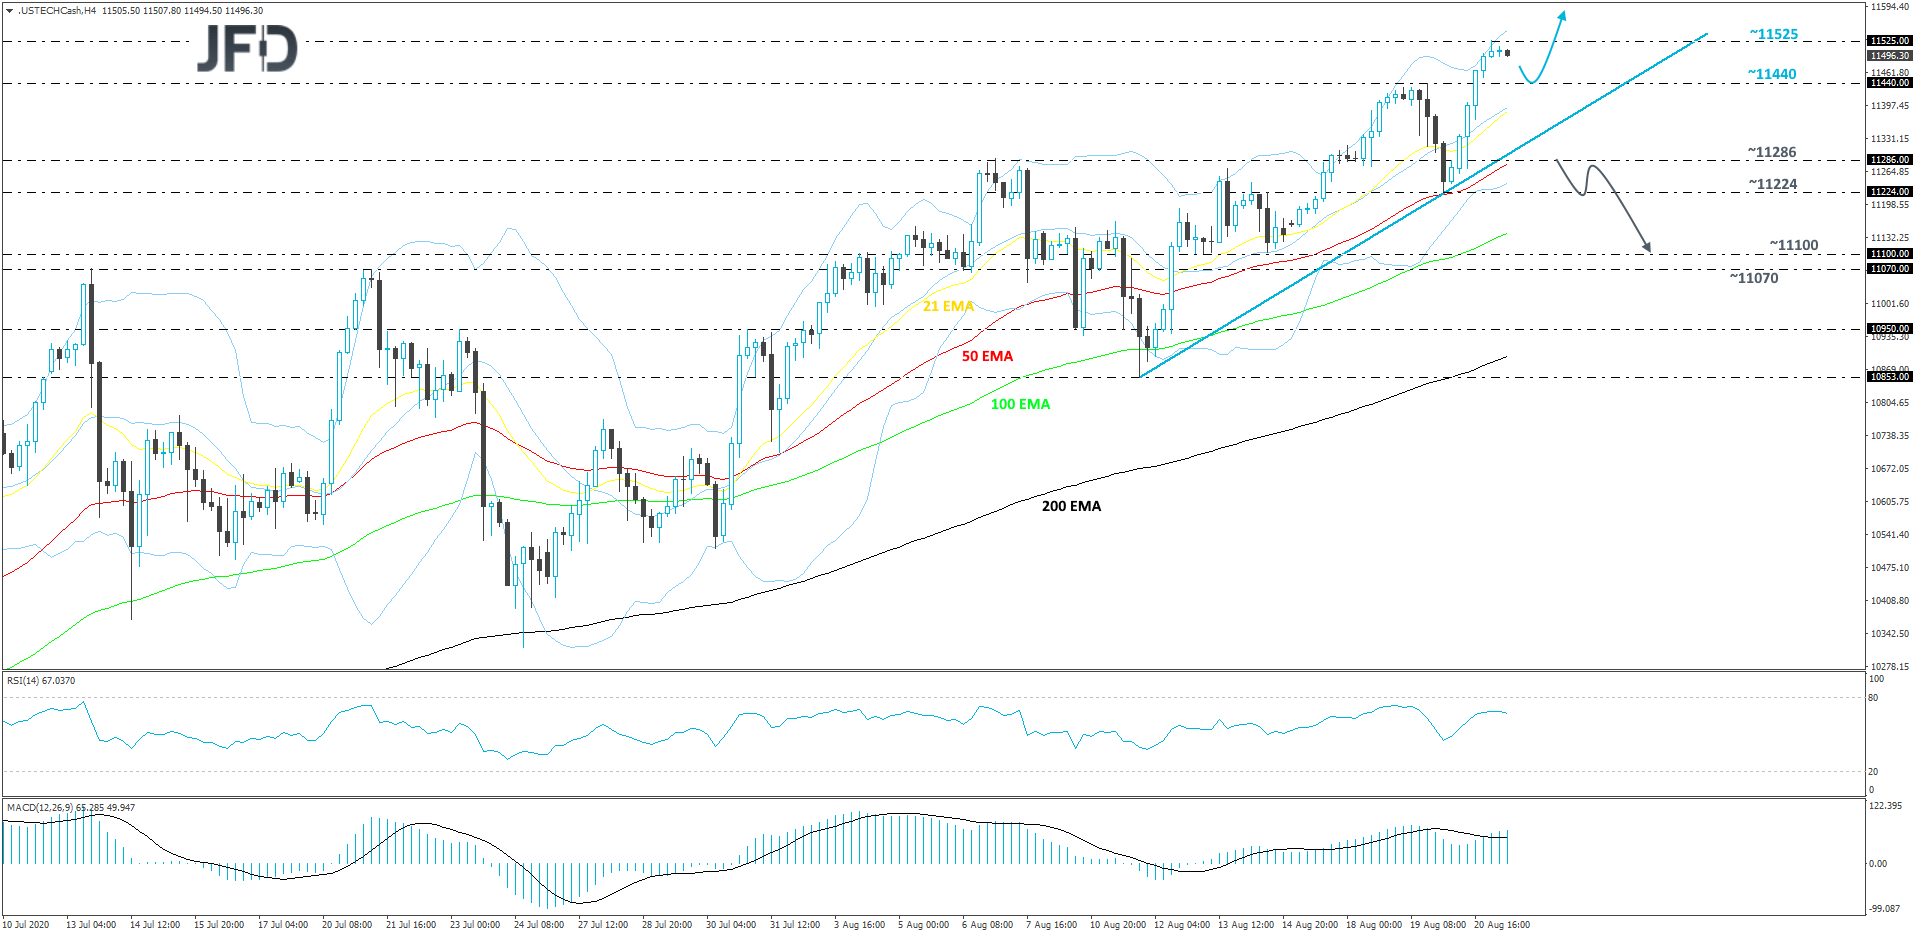The image size is (1916, 936).
Task: Click the ~11525 resistance label
Action: pyautogui.click(x=1774, y=34)
